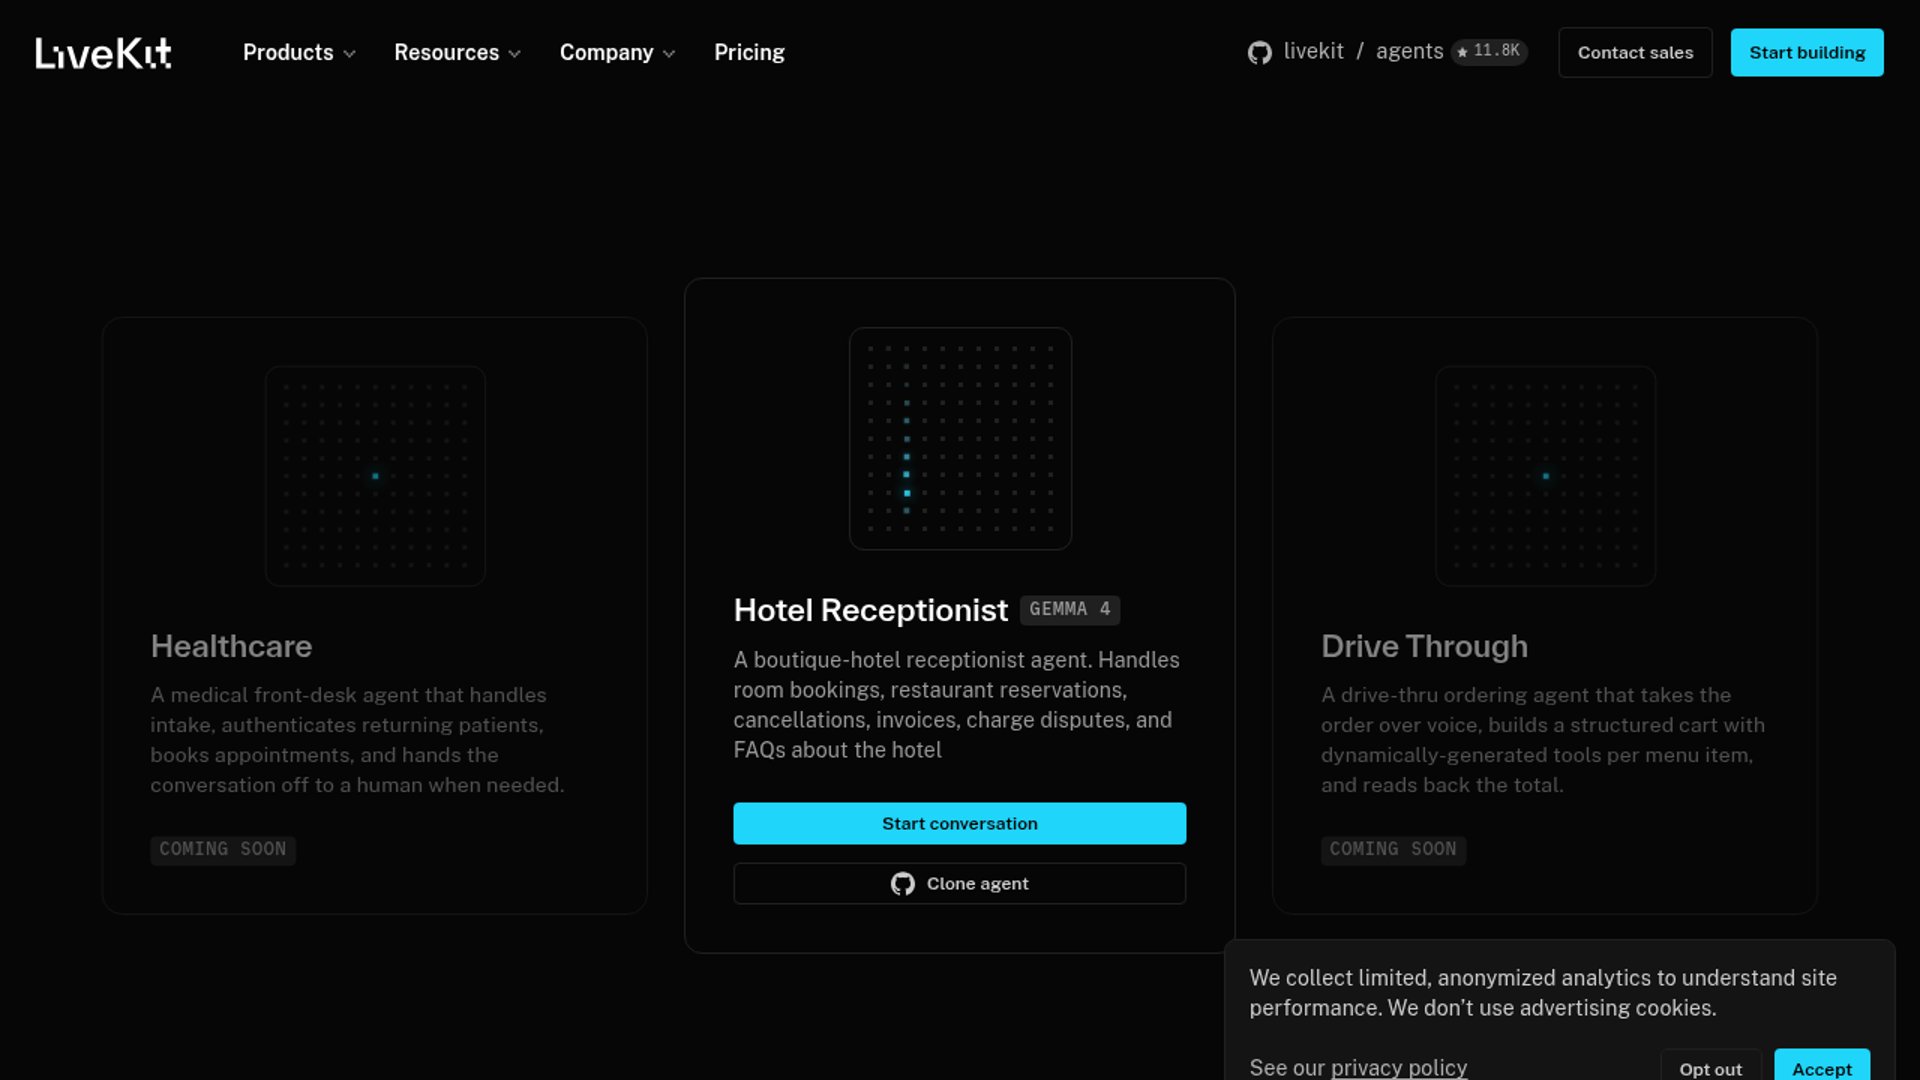
Task: Open the Resources menu
Action: 457,53
